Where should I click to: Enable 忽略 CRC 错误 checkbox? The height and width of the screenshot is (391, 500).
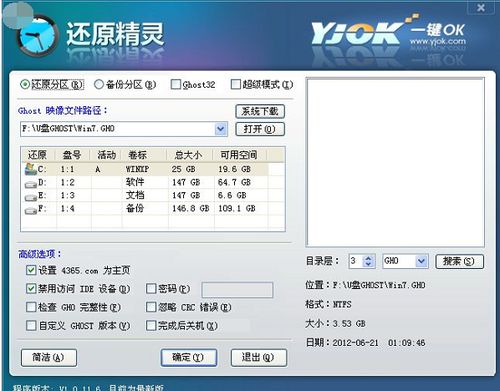[x=151, y=307]
